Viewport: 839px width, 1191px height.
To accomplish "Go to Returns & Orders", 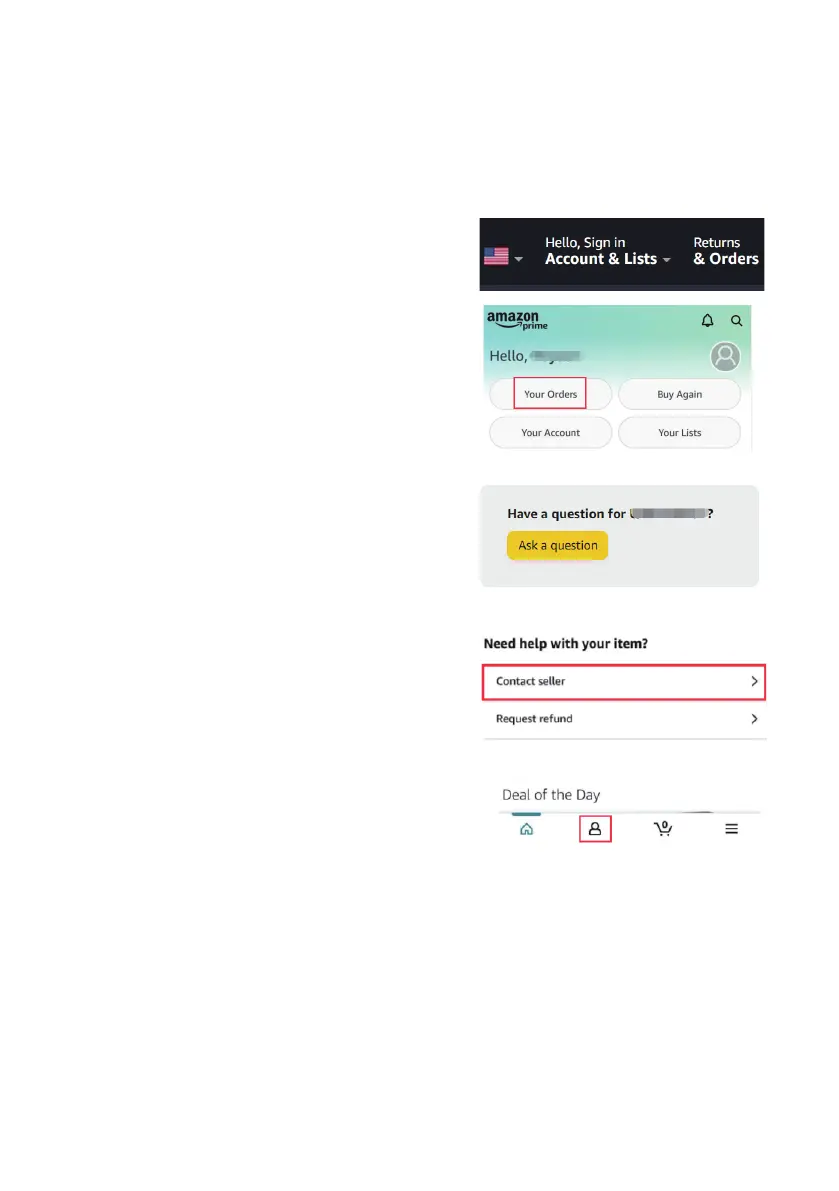I will (x=725, y=251).
